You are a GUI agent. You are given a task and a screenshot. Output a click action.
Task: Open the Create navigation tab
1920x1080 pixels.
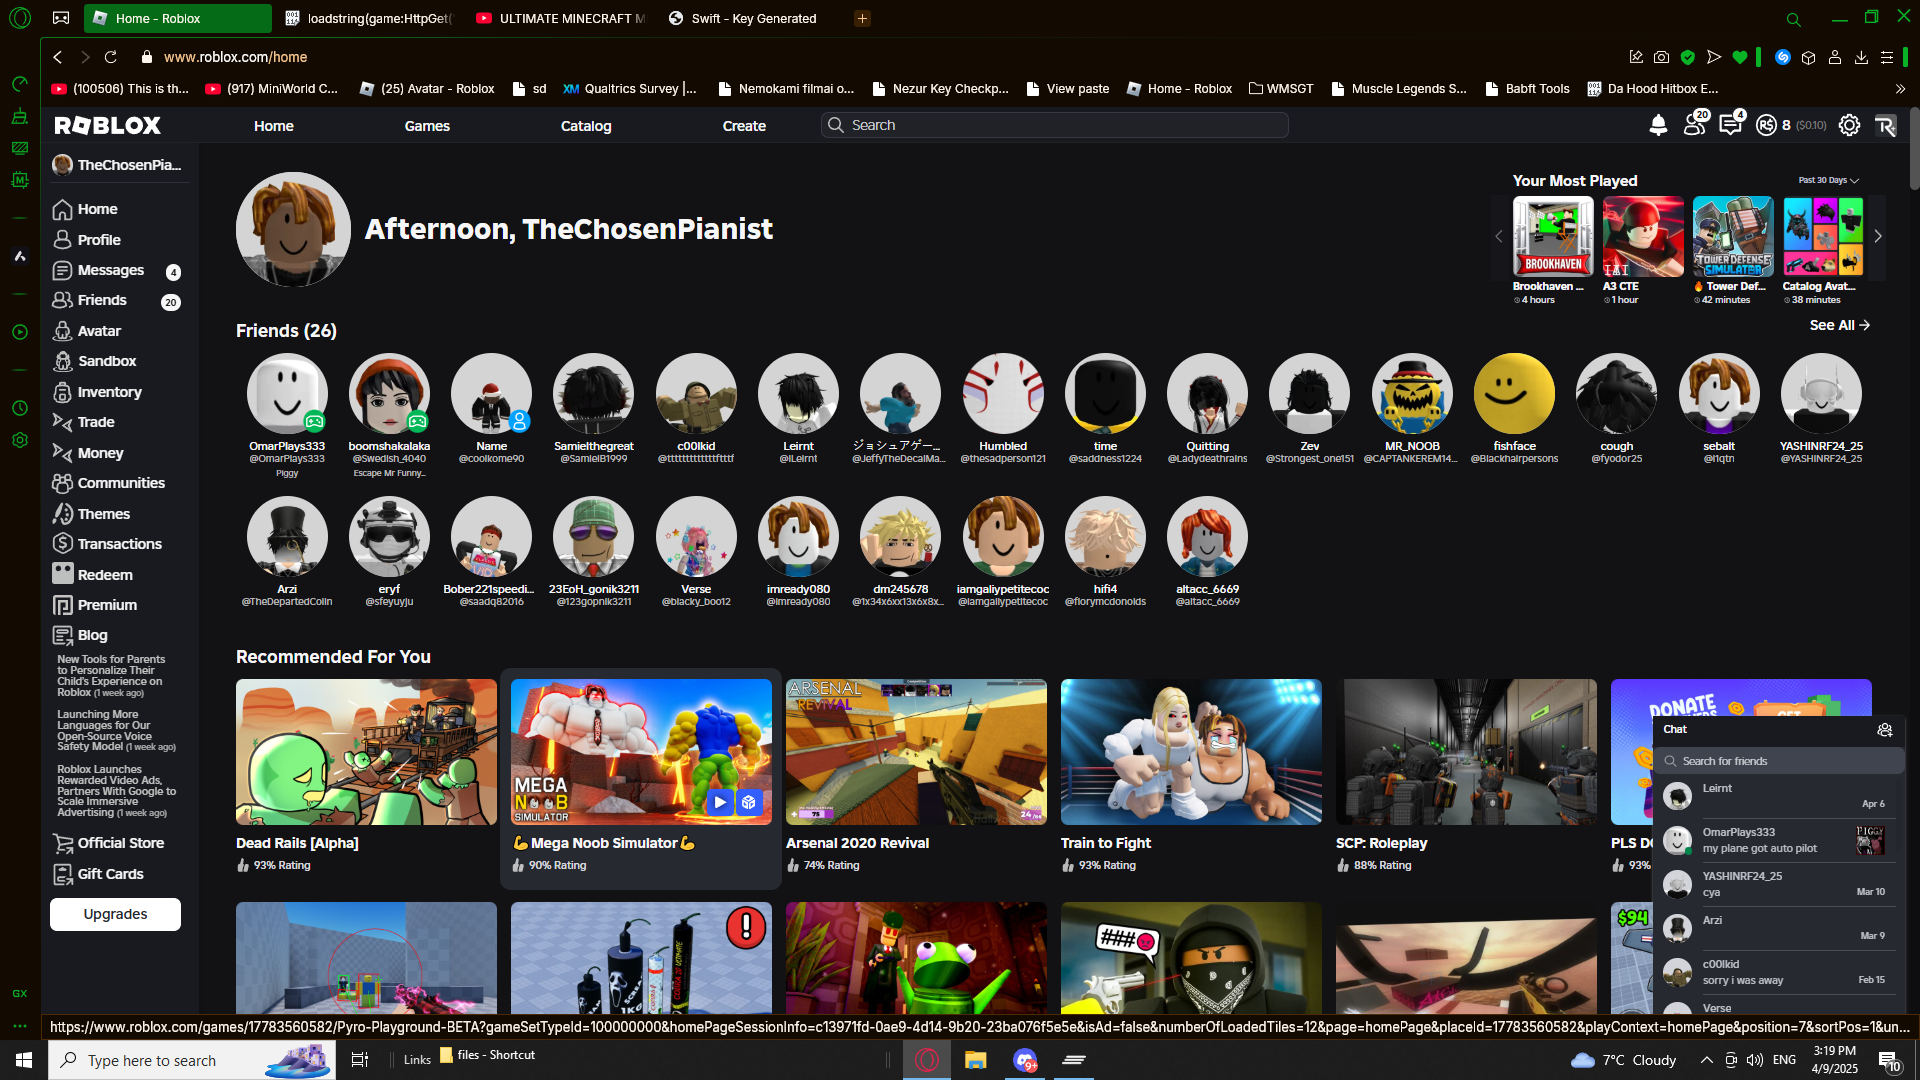tap(744, 126)
